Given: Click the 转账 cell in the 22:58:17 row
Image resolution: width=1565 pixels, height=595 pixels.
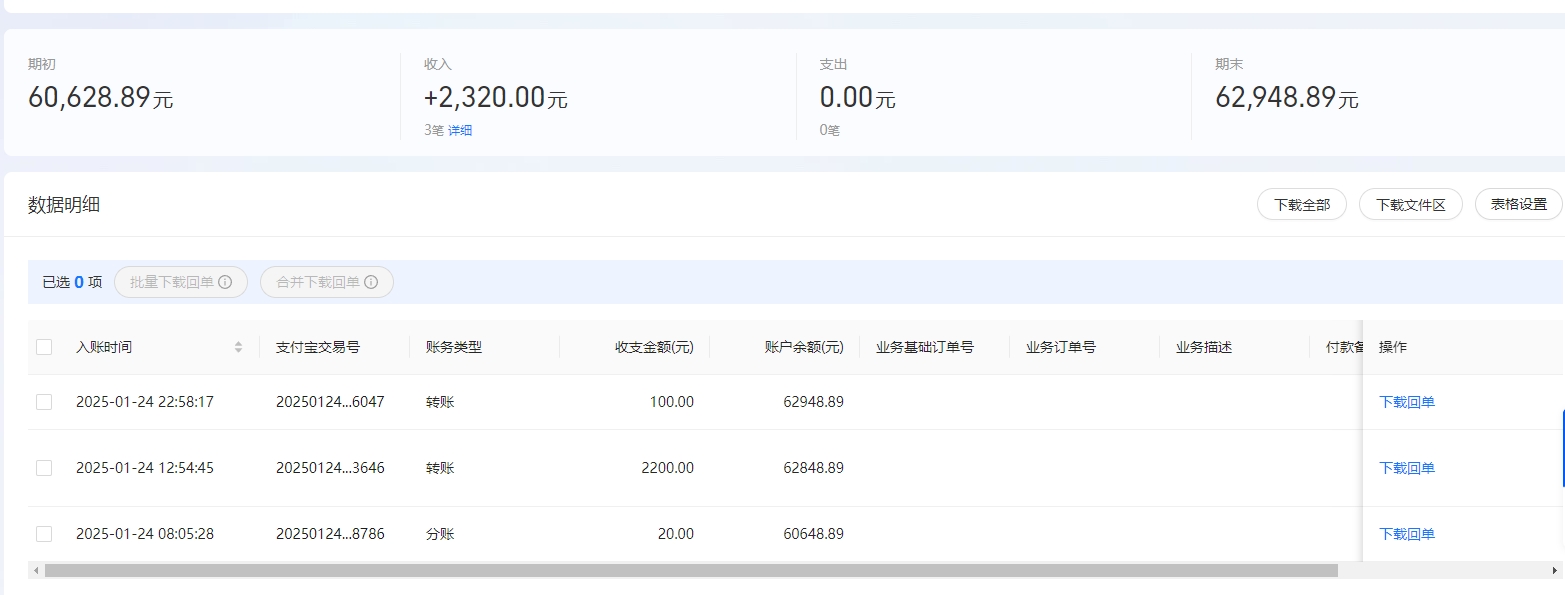Looking at the screenshot, I should point(440,402).
